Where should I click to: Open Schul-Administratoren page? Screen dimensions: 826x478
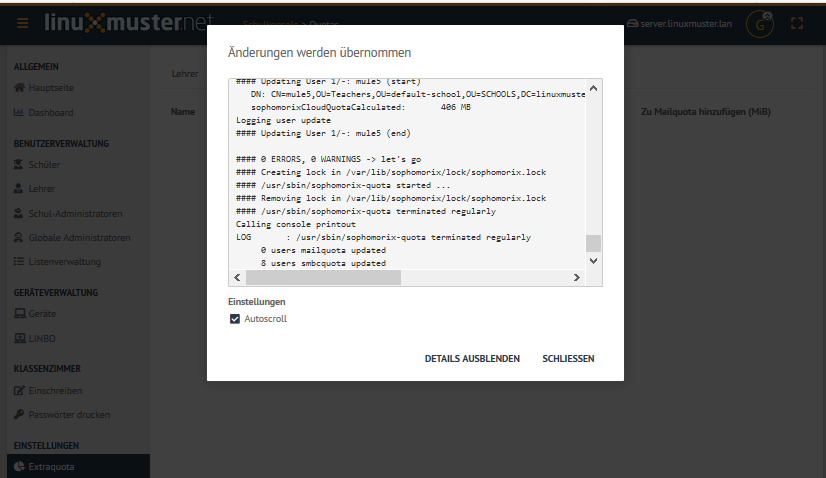click(75, 213)
